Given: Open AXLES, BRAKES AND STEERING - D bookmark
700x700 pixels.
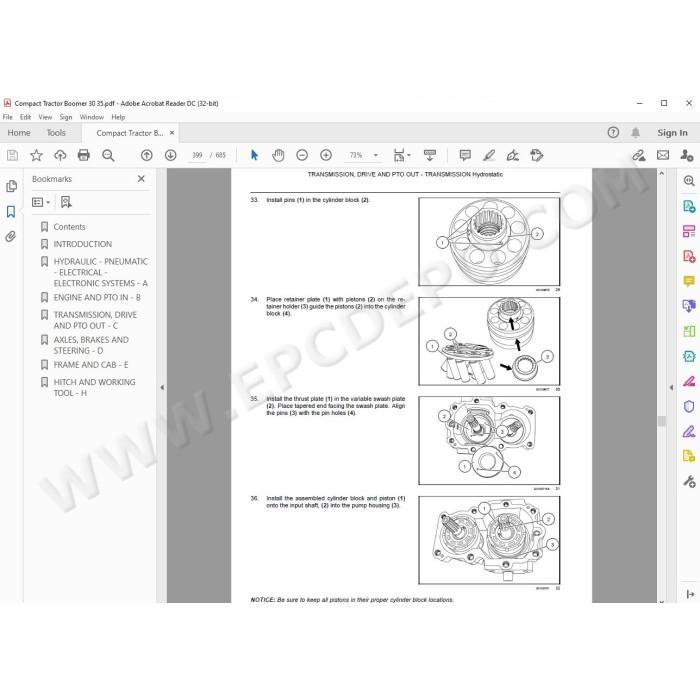Looking at the screenshot, I should [x=91, y=345].
